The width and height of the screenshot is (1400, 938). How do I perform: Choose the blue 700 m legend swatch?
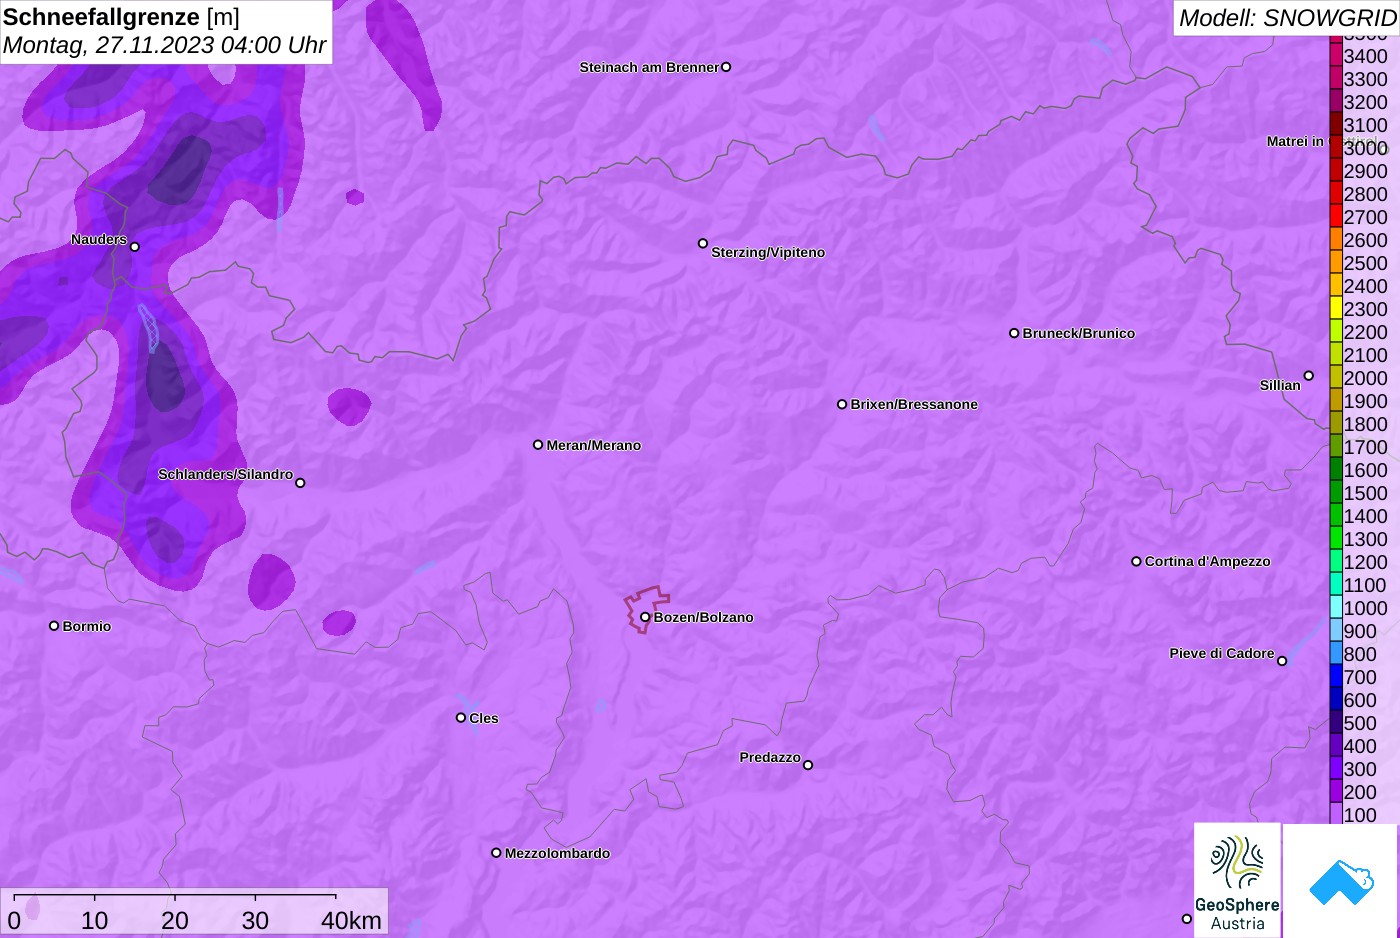click(x=1335, y=677)
